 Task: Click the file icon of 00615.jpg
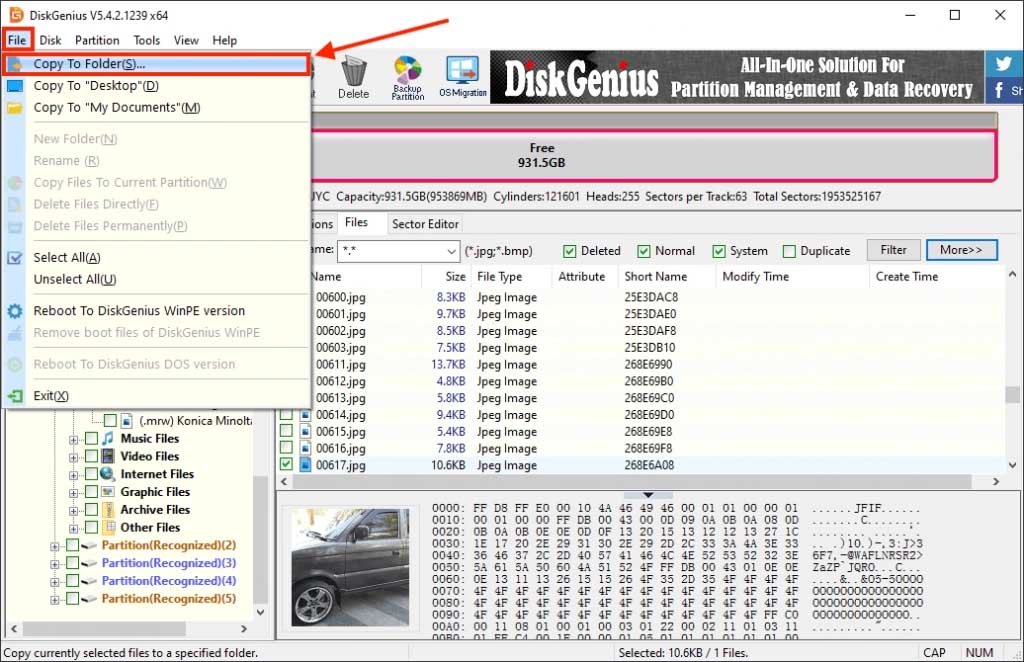coord(305,431)
